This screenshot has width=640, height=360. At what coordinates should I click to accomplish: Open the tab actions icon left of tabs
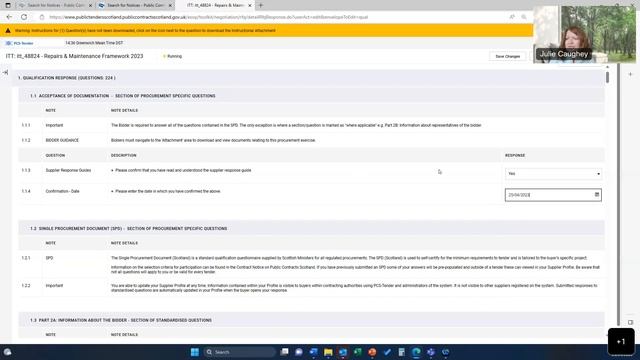click(8, 5)
